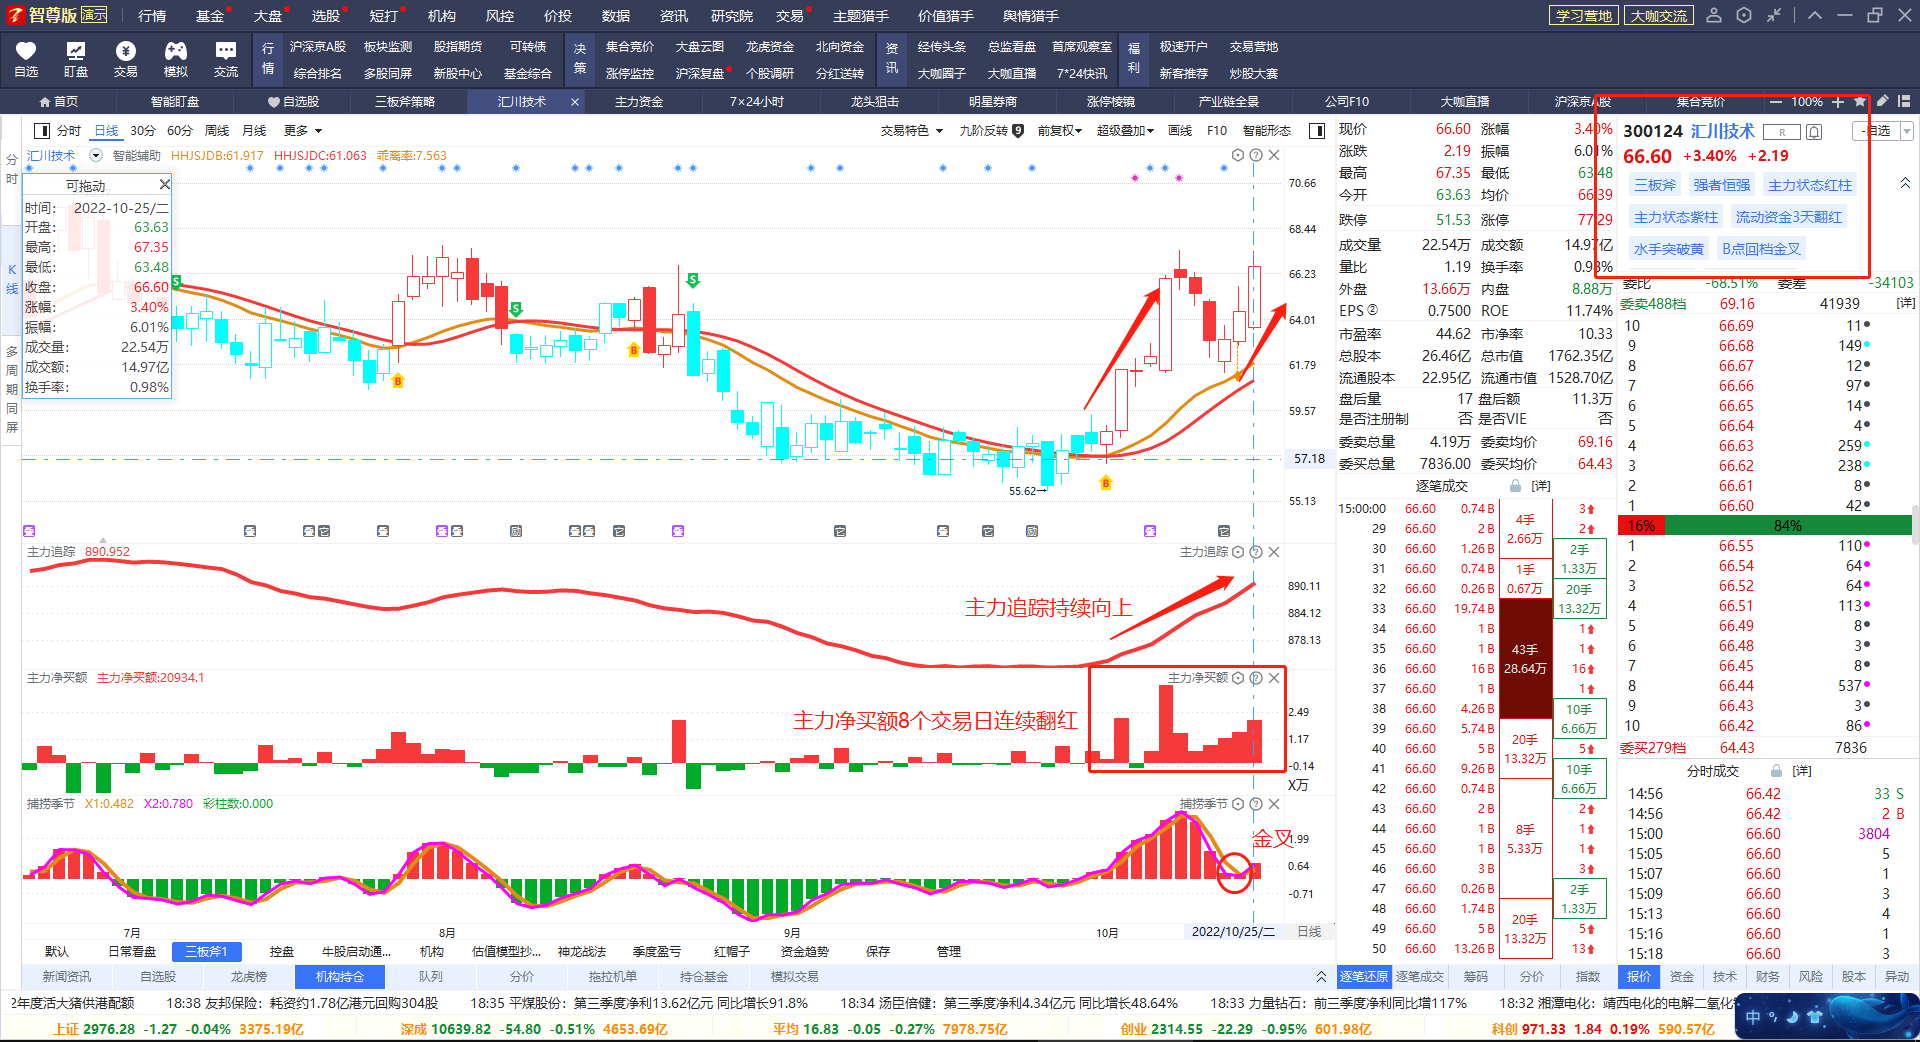This screenshot has width=1920, height=1042.
Task: Select the 三板斧1 template tab
Action: point(206,951)
